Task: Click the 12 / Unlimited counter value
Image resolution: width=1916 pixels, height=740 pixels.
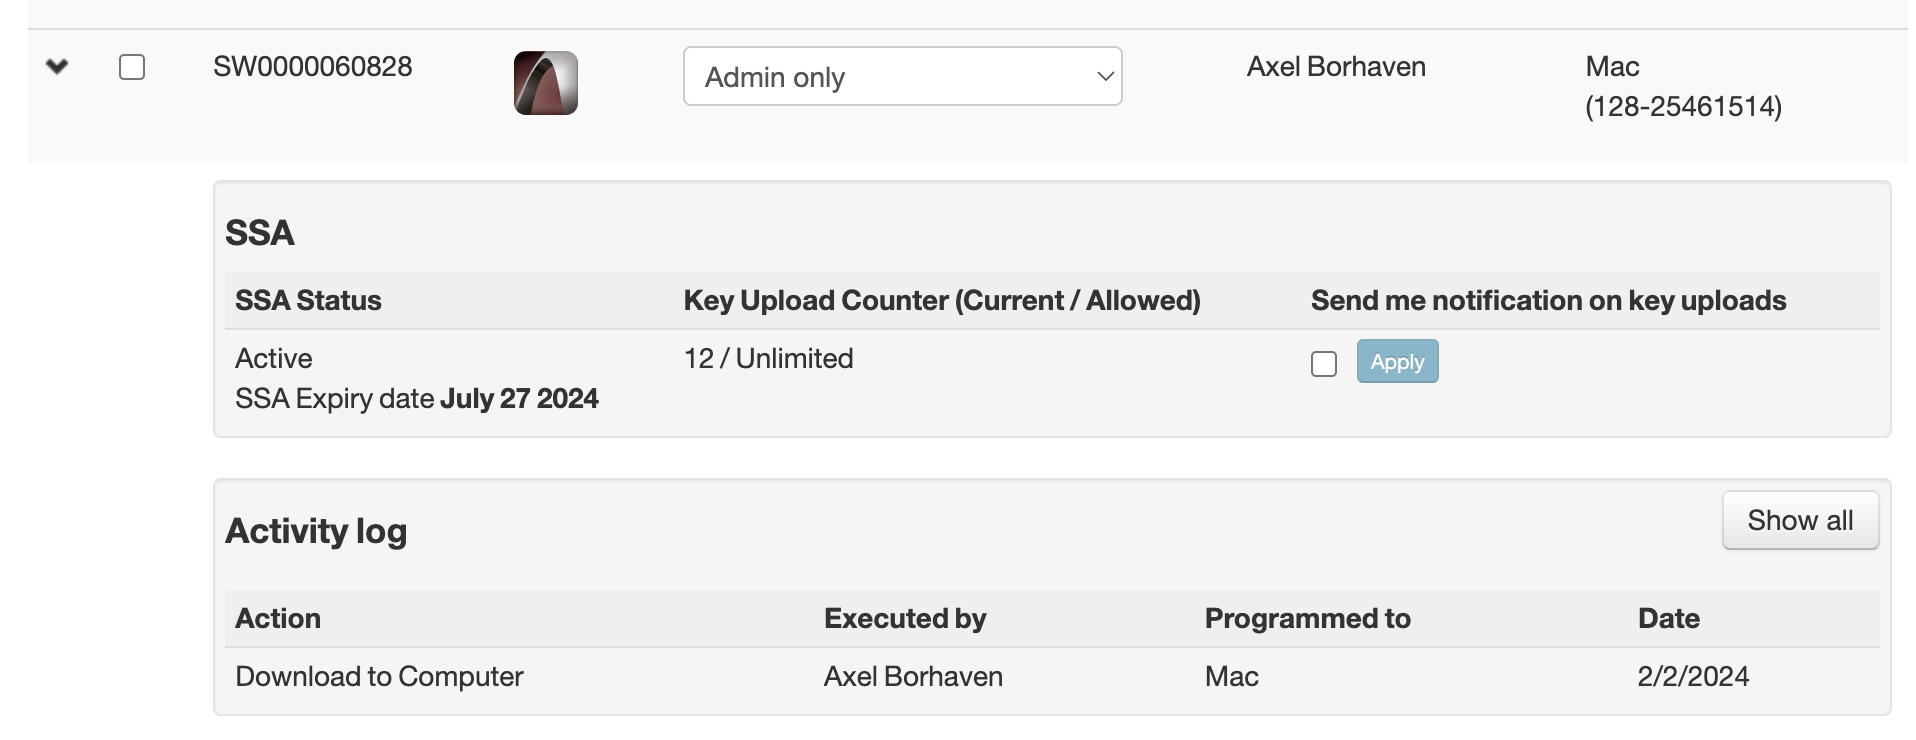Action: (768, 359)
